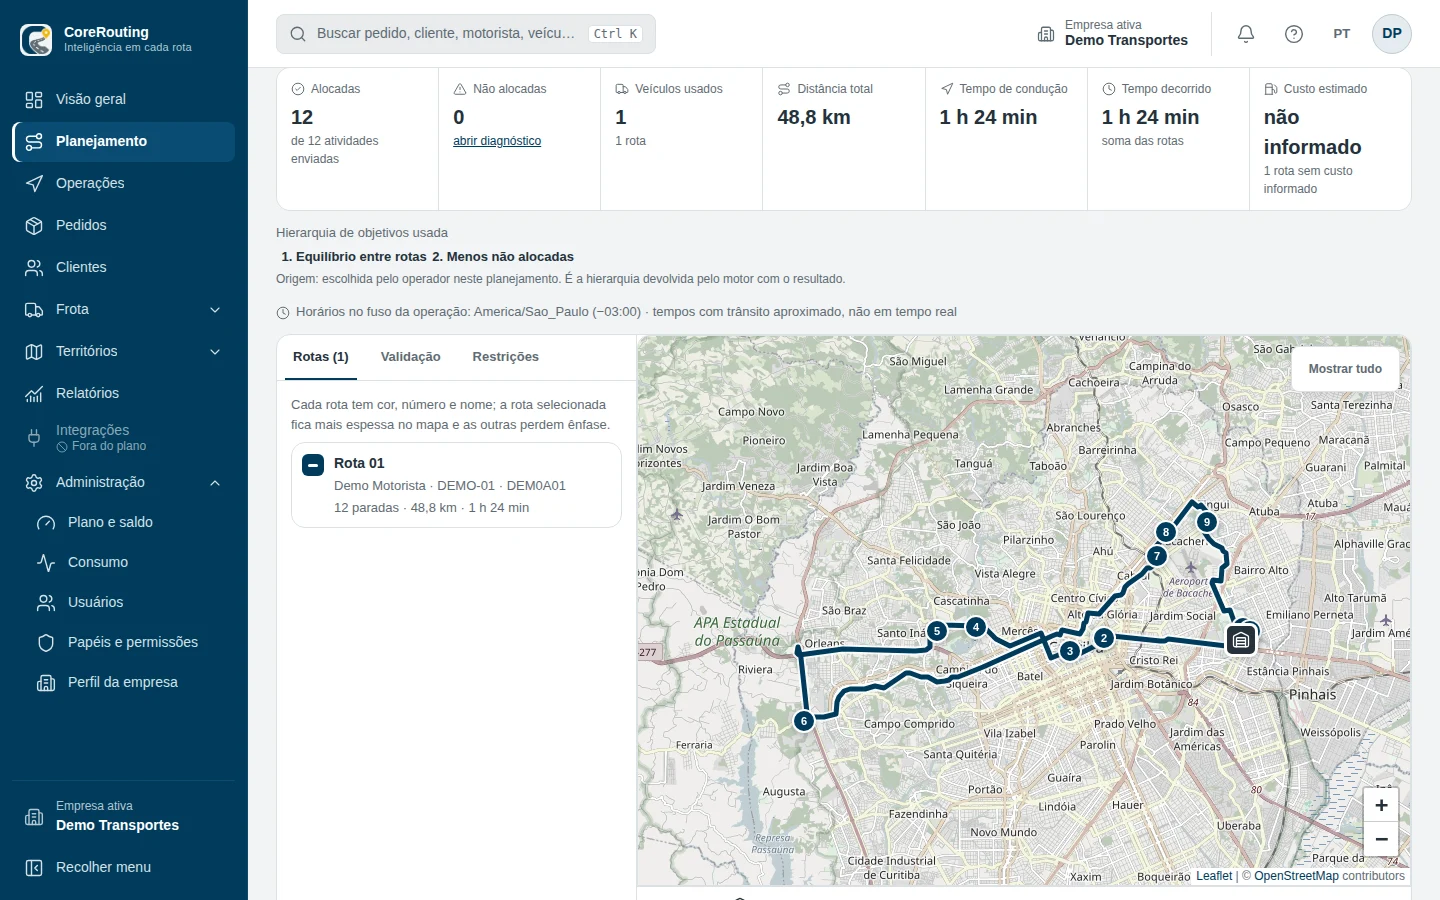The image size is (1440, 900).
Task: Click the Recolher menu panel icon
Action: coord(34,868)
